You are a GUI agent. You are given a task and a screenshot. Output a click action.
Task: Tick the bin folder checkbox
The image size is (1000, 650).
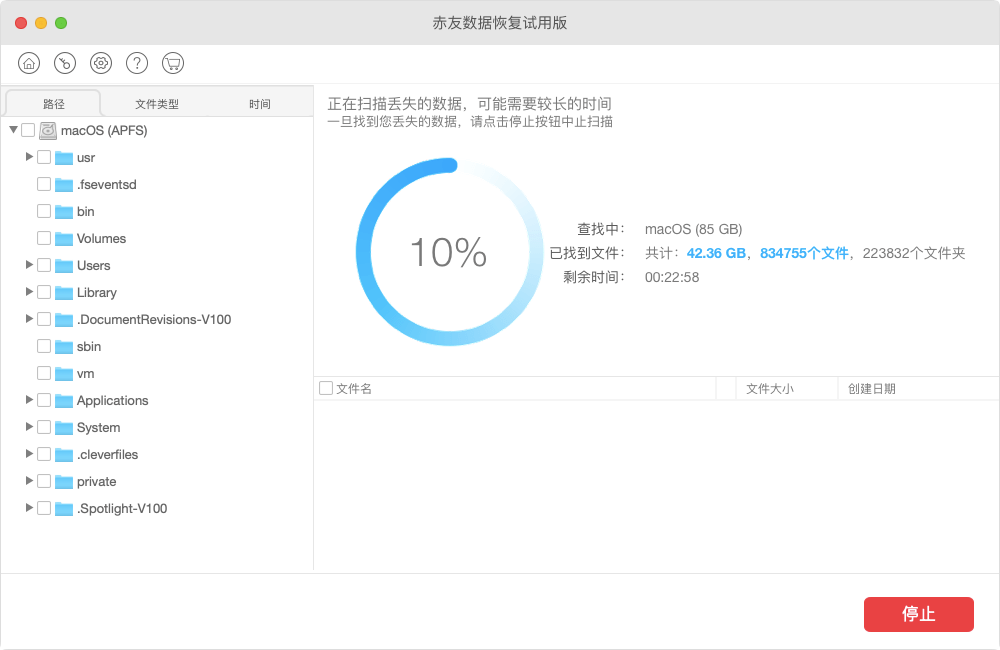44,211
